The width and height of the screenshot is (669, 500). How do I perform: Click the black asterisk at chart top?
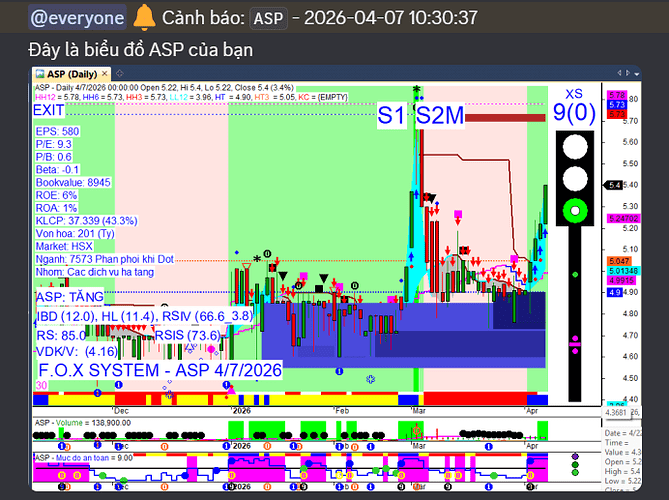coord(416,90)
